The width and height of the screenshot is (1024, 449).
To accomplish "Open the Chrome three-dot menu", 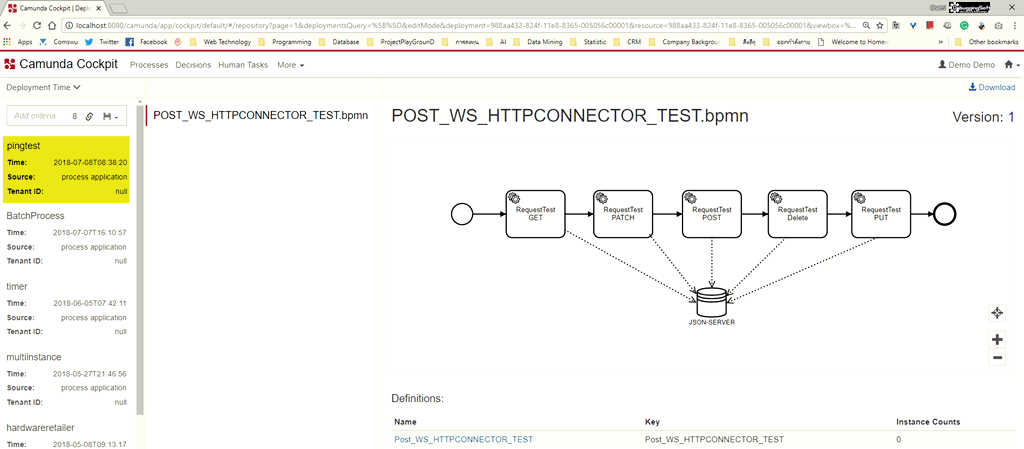I will click(x=1016, y=25).
